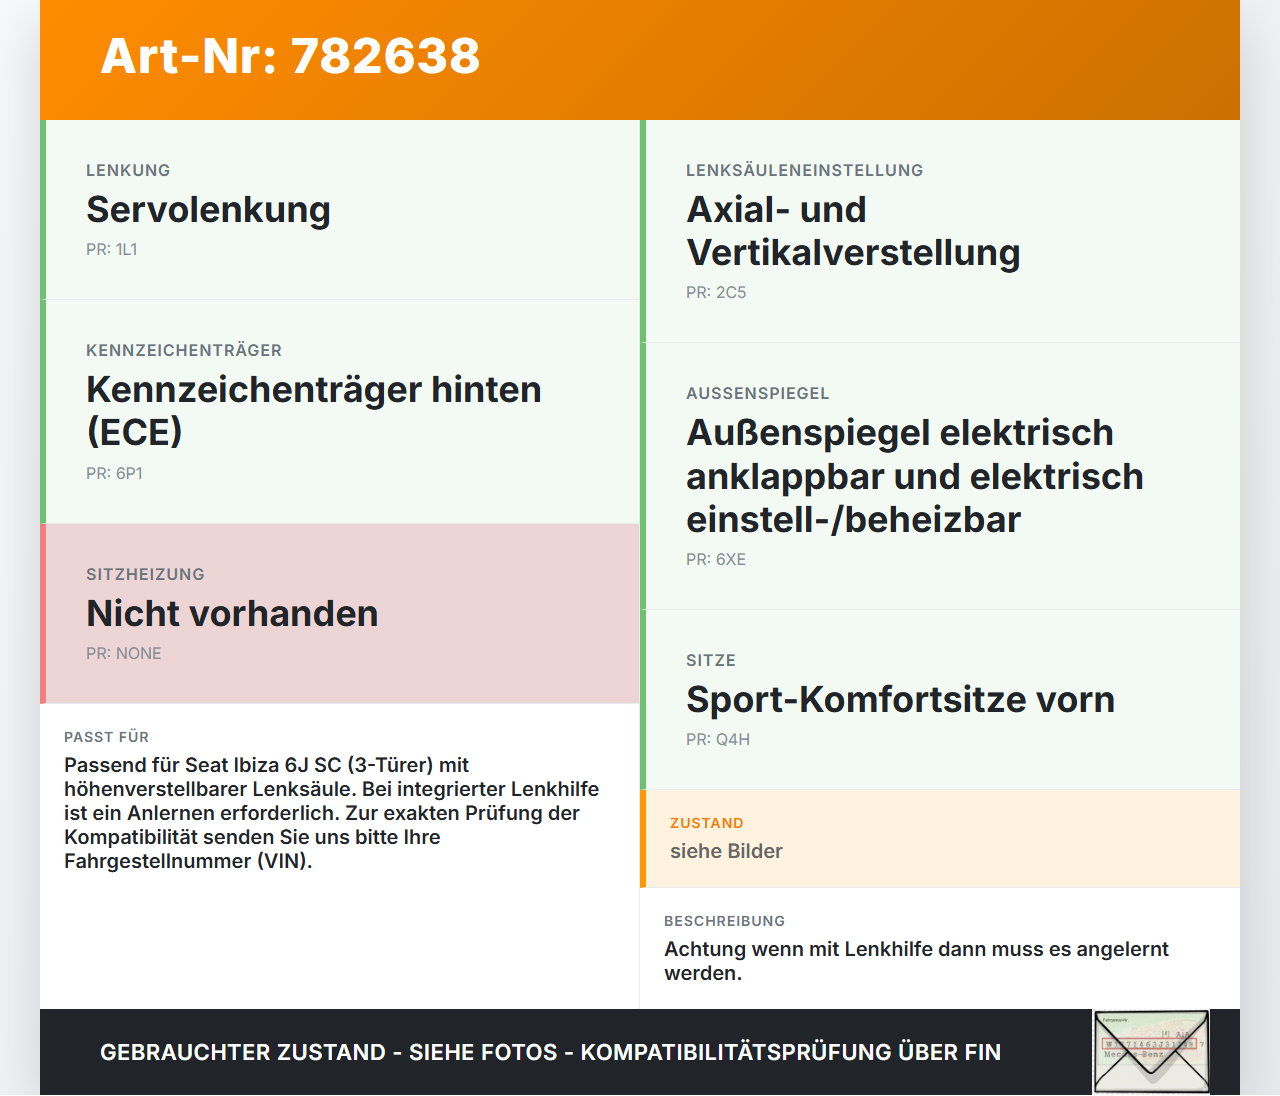
Task: Click the Axial- und Vertikalverstellung card
Action: coord(940,231)
